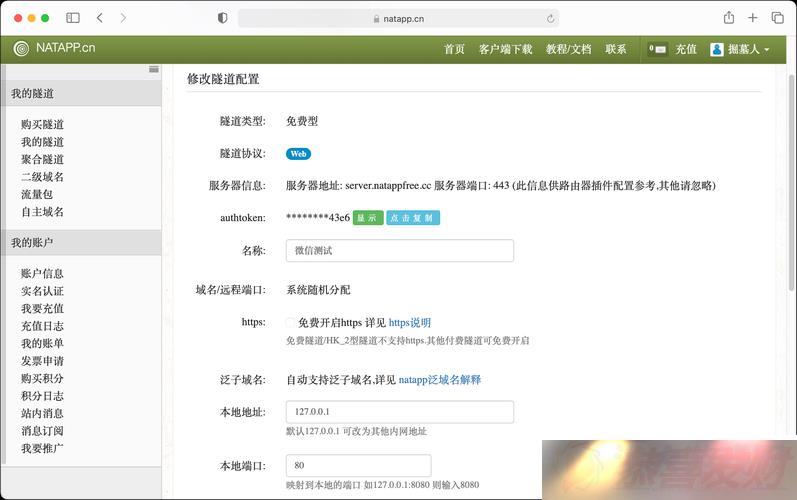Click the Web protocol badge
The width and height of the screenshot is (797, 500).
(298, 154)
